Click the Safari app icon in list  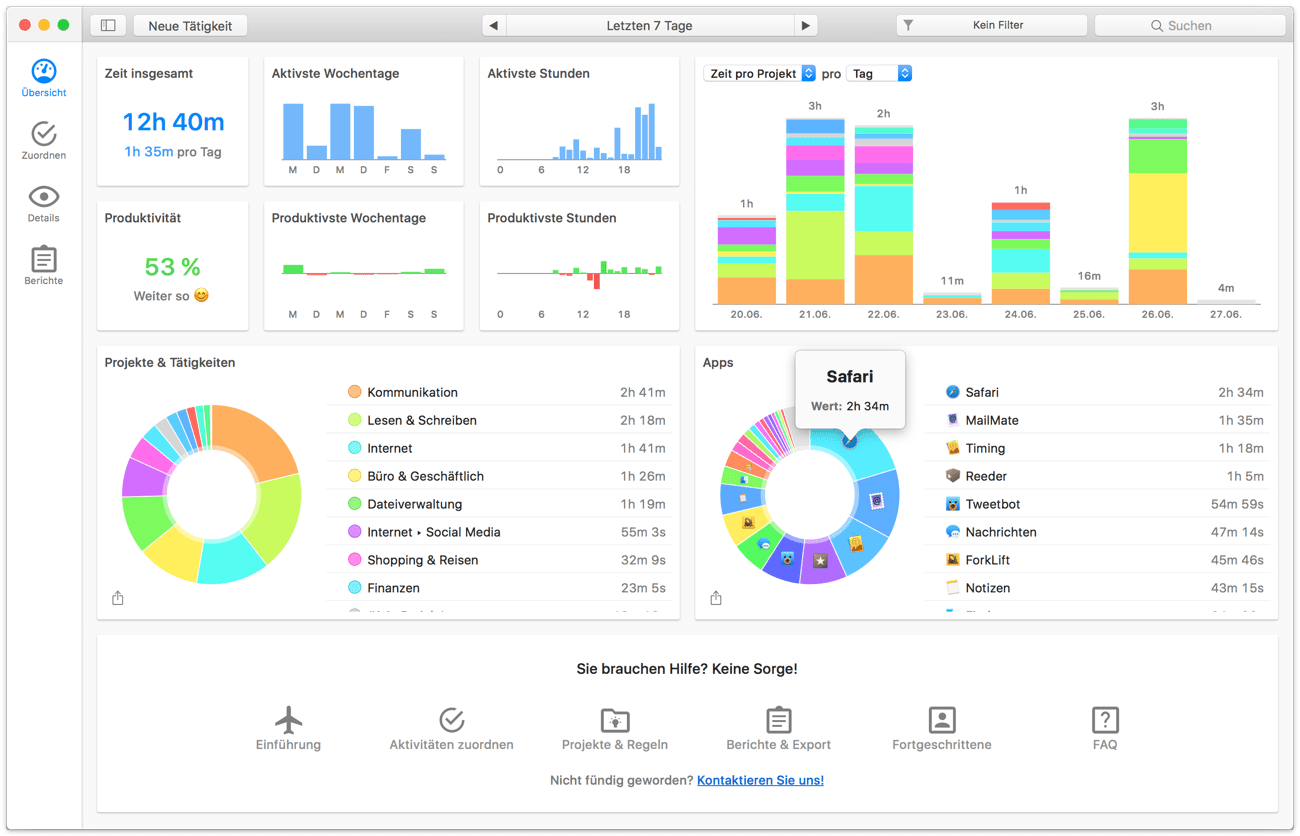point(953,392)
